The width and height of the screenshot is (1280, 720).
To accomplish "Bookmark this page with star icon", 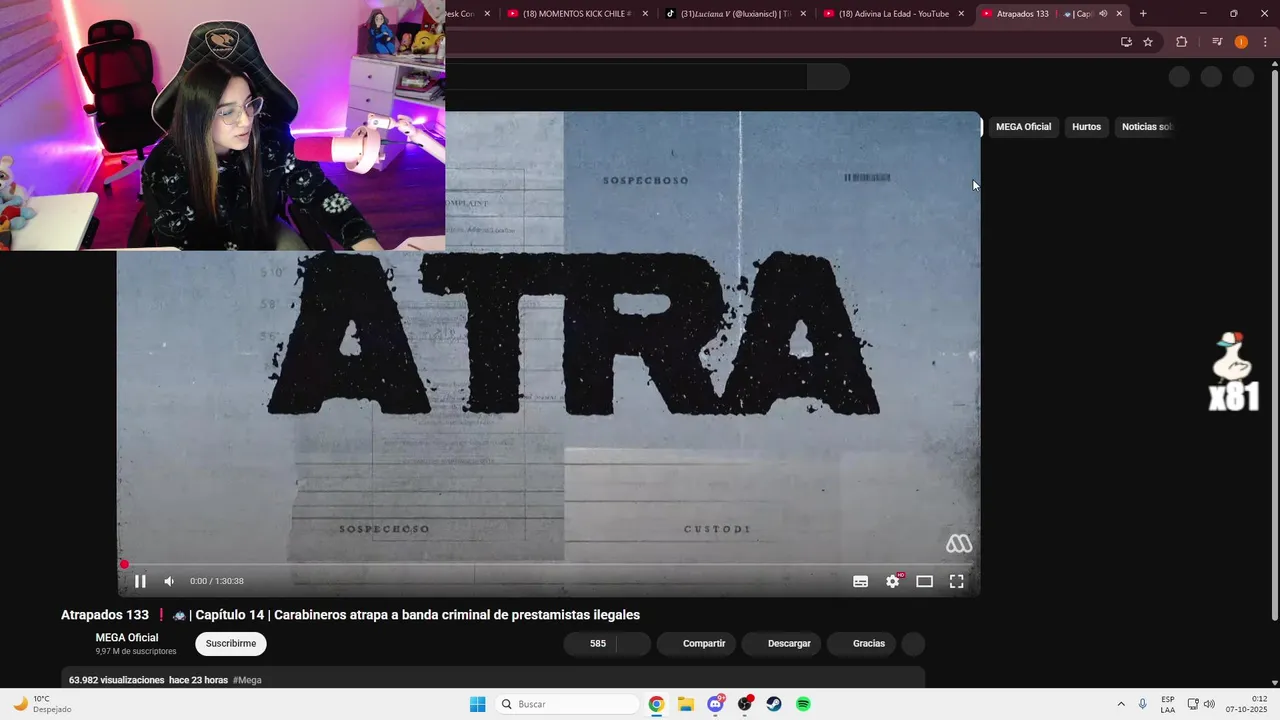I will [1148, 42].
